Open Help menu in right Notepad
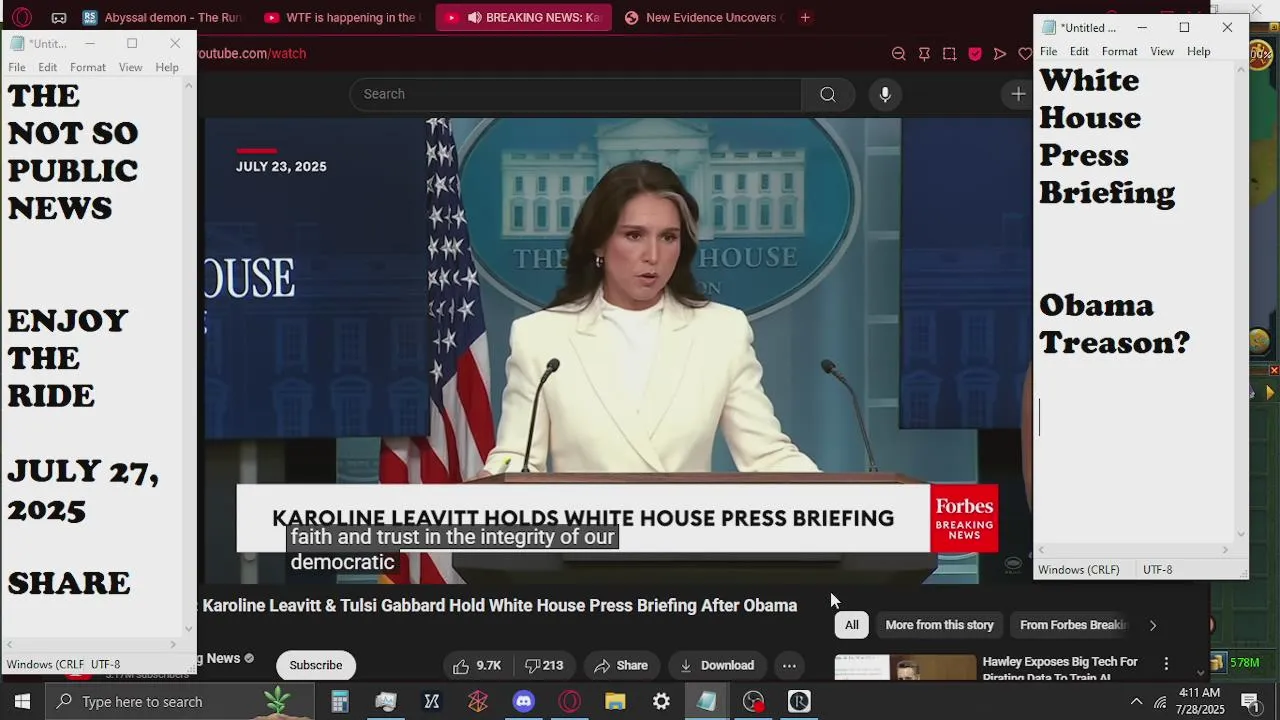1280x720 pixels. 1199,51
